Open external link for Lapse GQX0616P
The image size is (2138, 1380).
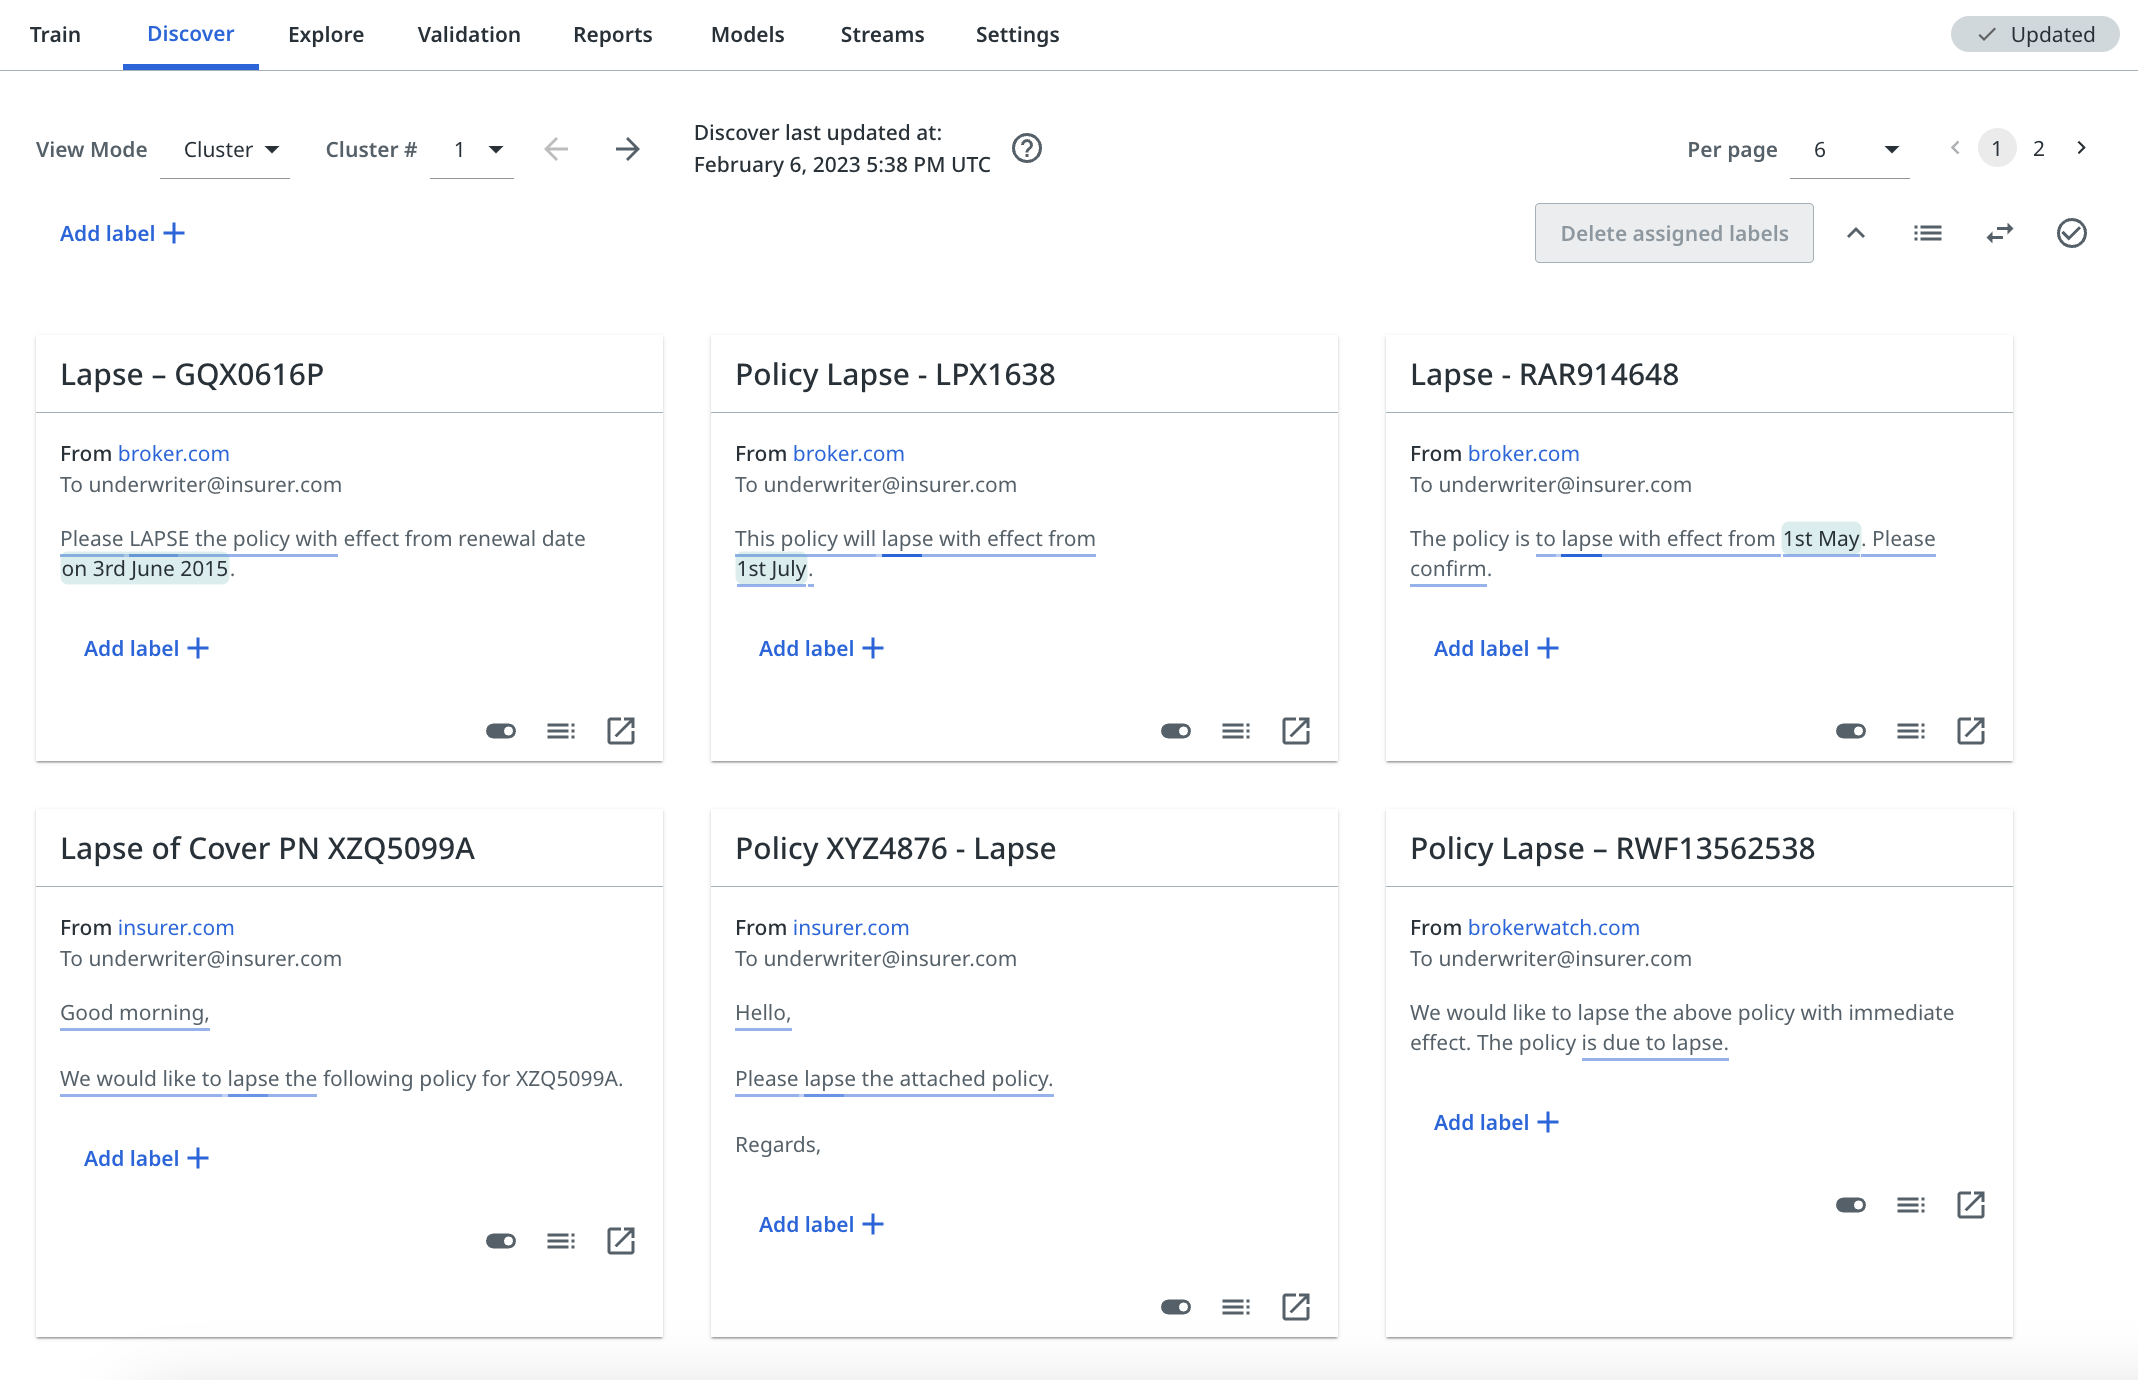click(620, 729)
